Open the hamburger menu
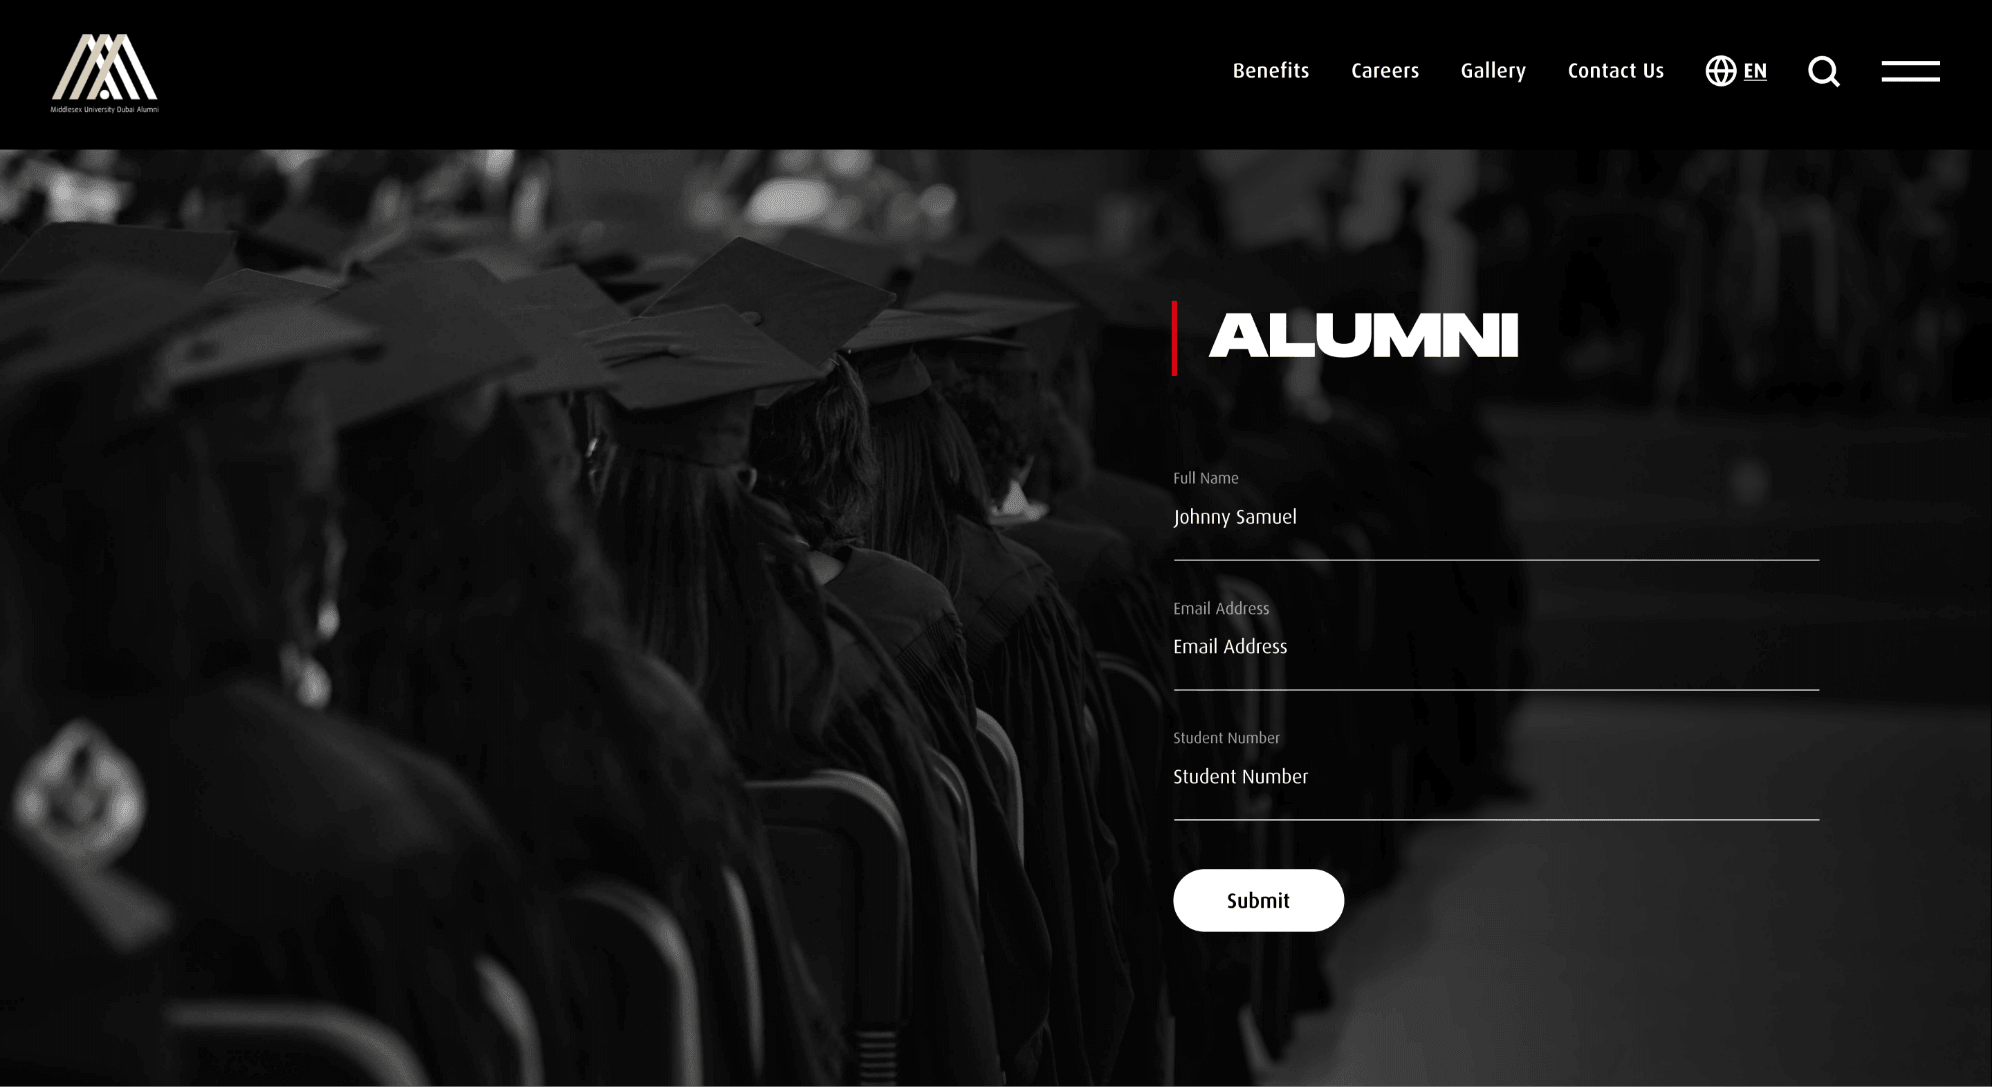The width and height of the screenshot is (1992, 1087). tap(1910, 71)
